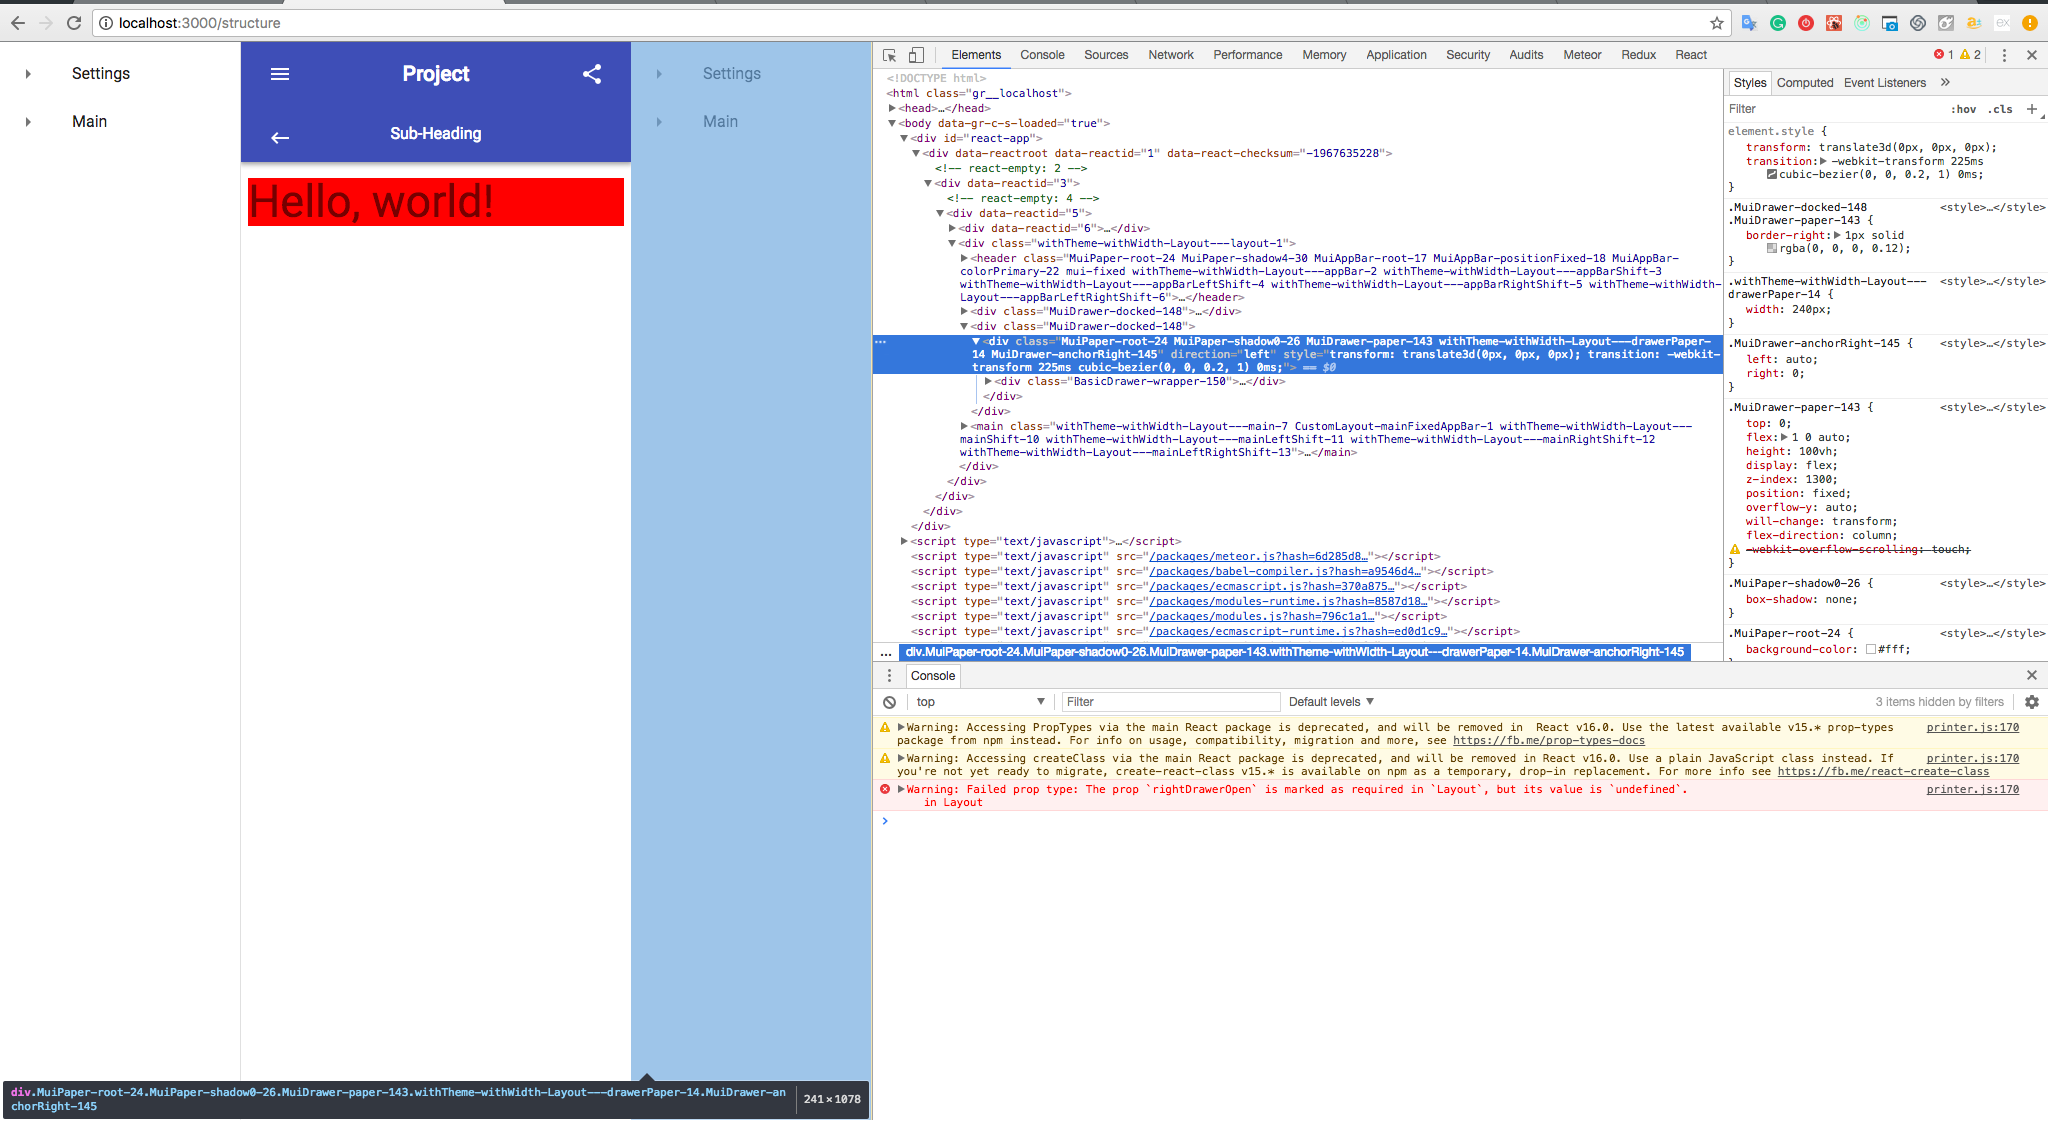2048x1121 pixels.
Task: Switch to the Sources tab
Action: point(1106,55)
